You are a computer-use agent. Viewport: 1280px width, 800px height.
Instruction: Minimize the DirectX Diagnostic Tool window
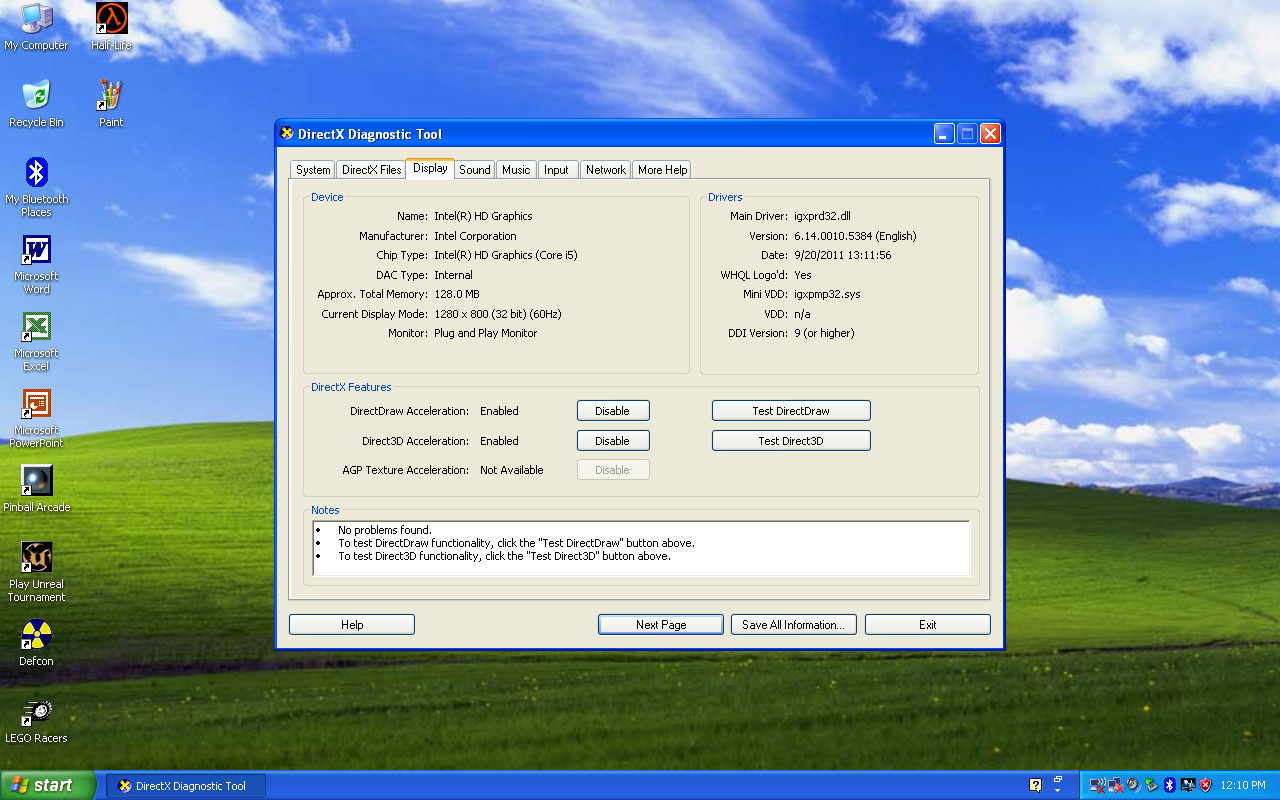[945, 134]
